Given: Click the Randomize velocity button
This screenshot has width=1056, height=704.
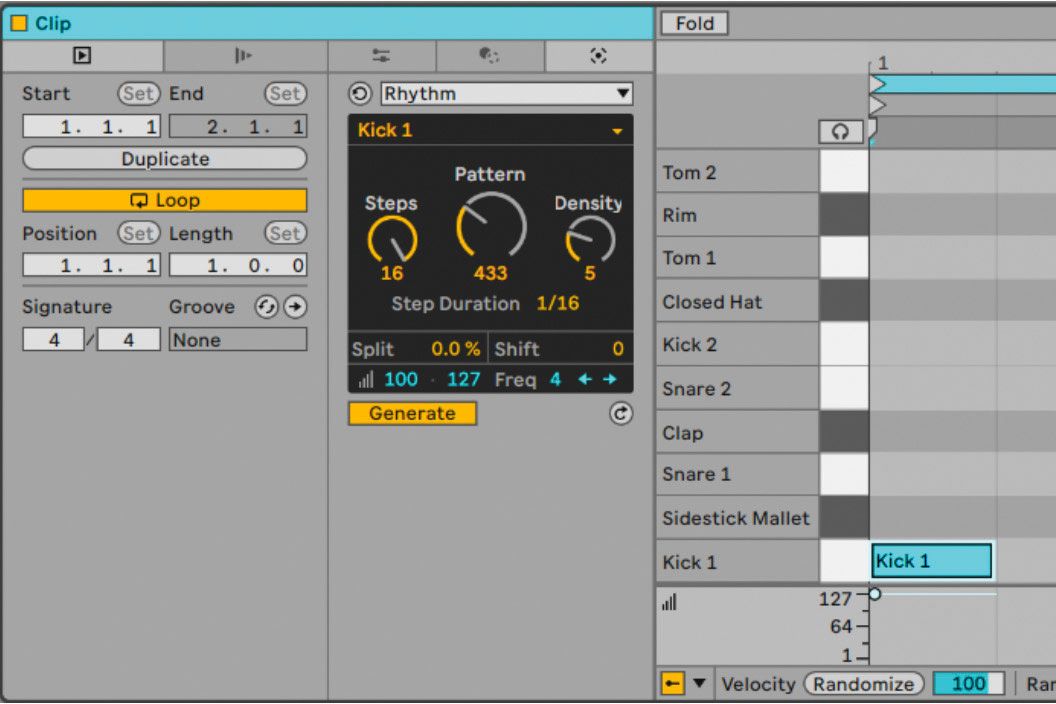Looking at the screenshot, I should coord(862,683).
